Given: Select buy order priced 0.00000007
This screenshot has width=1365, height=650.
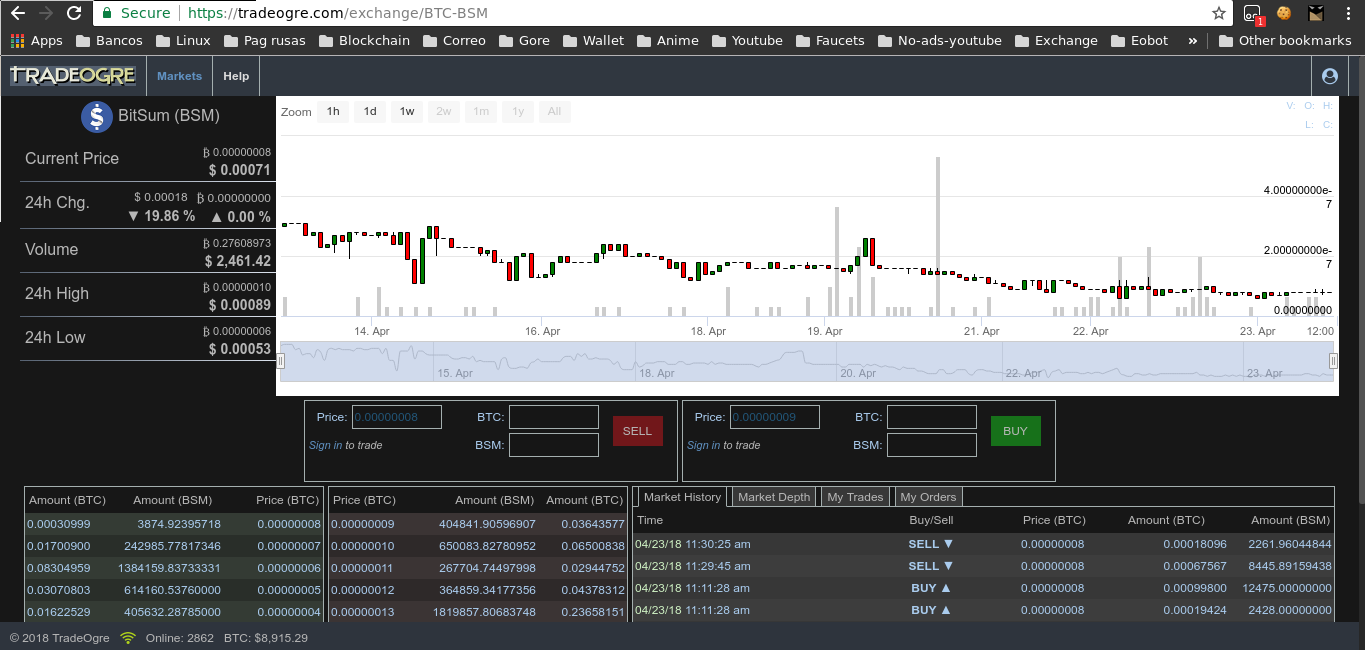Looking at the screenshot, I should (x=174, y=546).
